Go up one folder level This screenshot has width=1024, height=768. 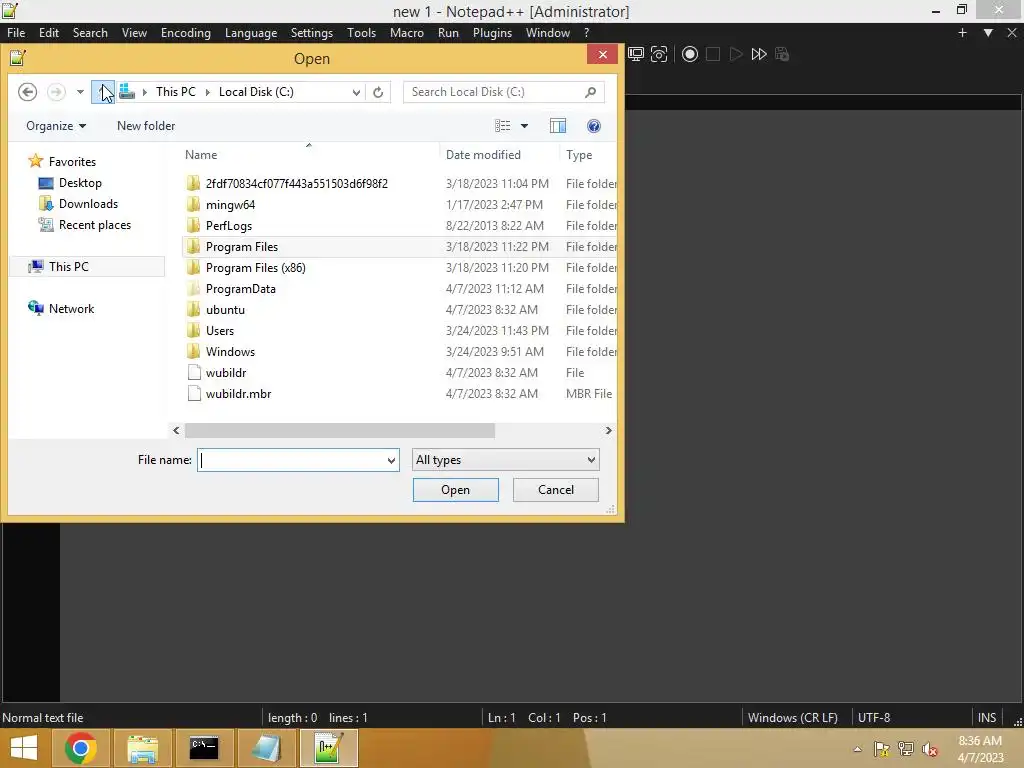tap(103, 92)
